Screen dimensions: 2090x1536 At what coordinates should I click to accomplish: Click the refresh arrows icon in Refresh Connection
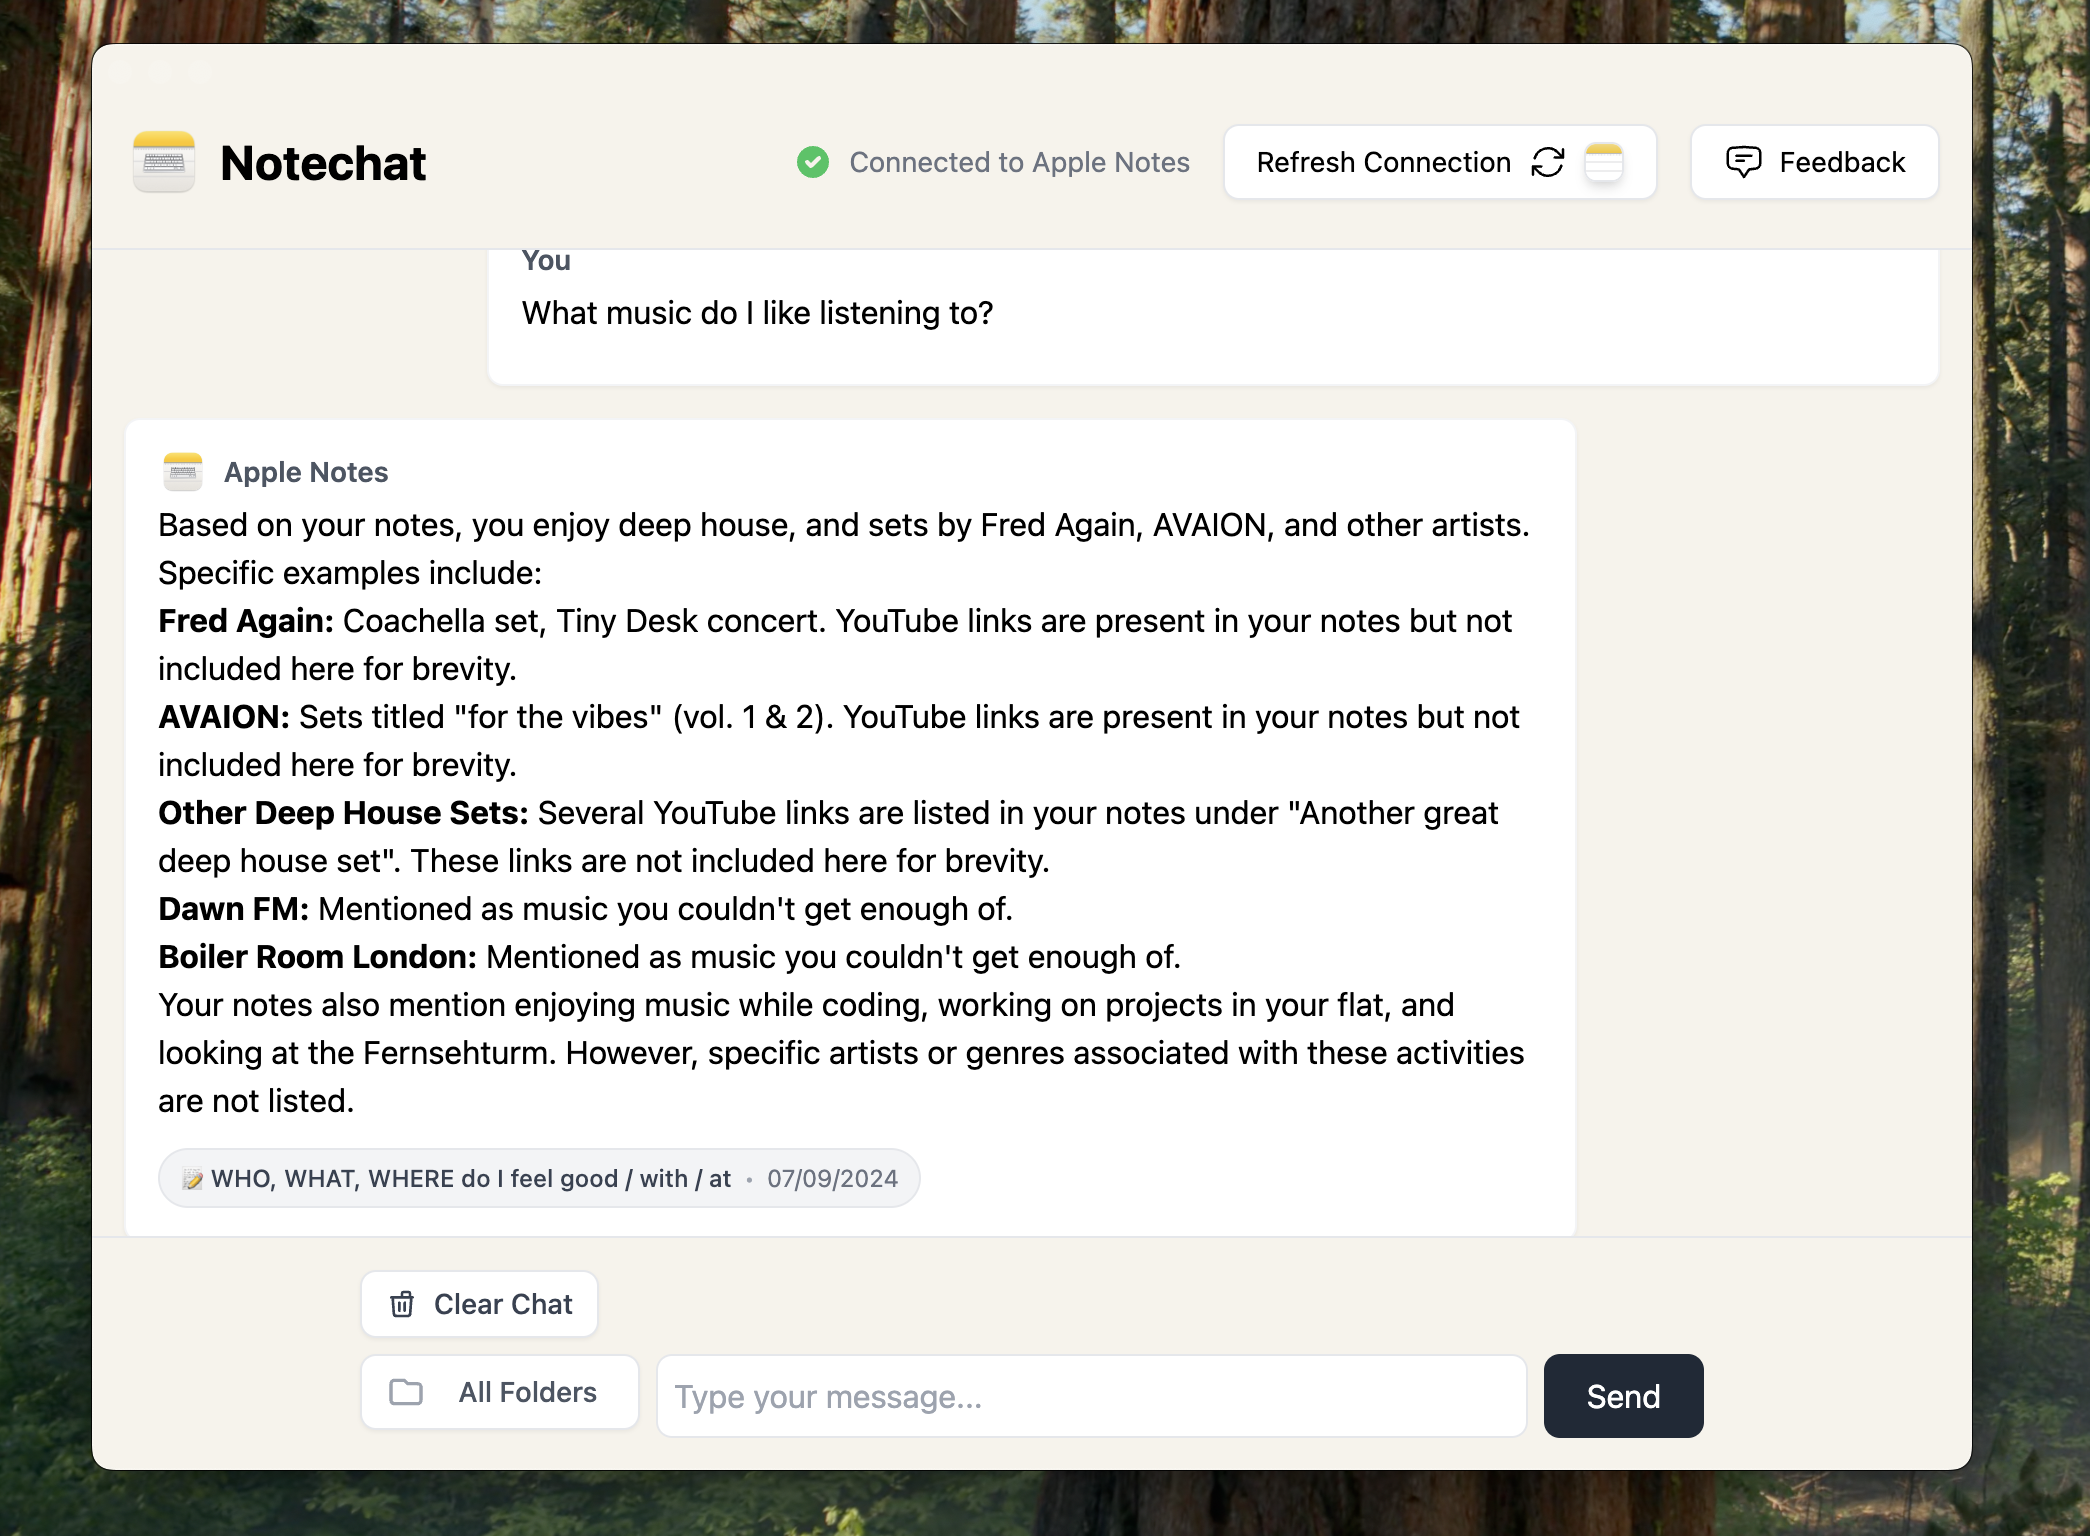[x=1547, y=162]
